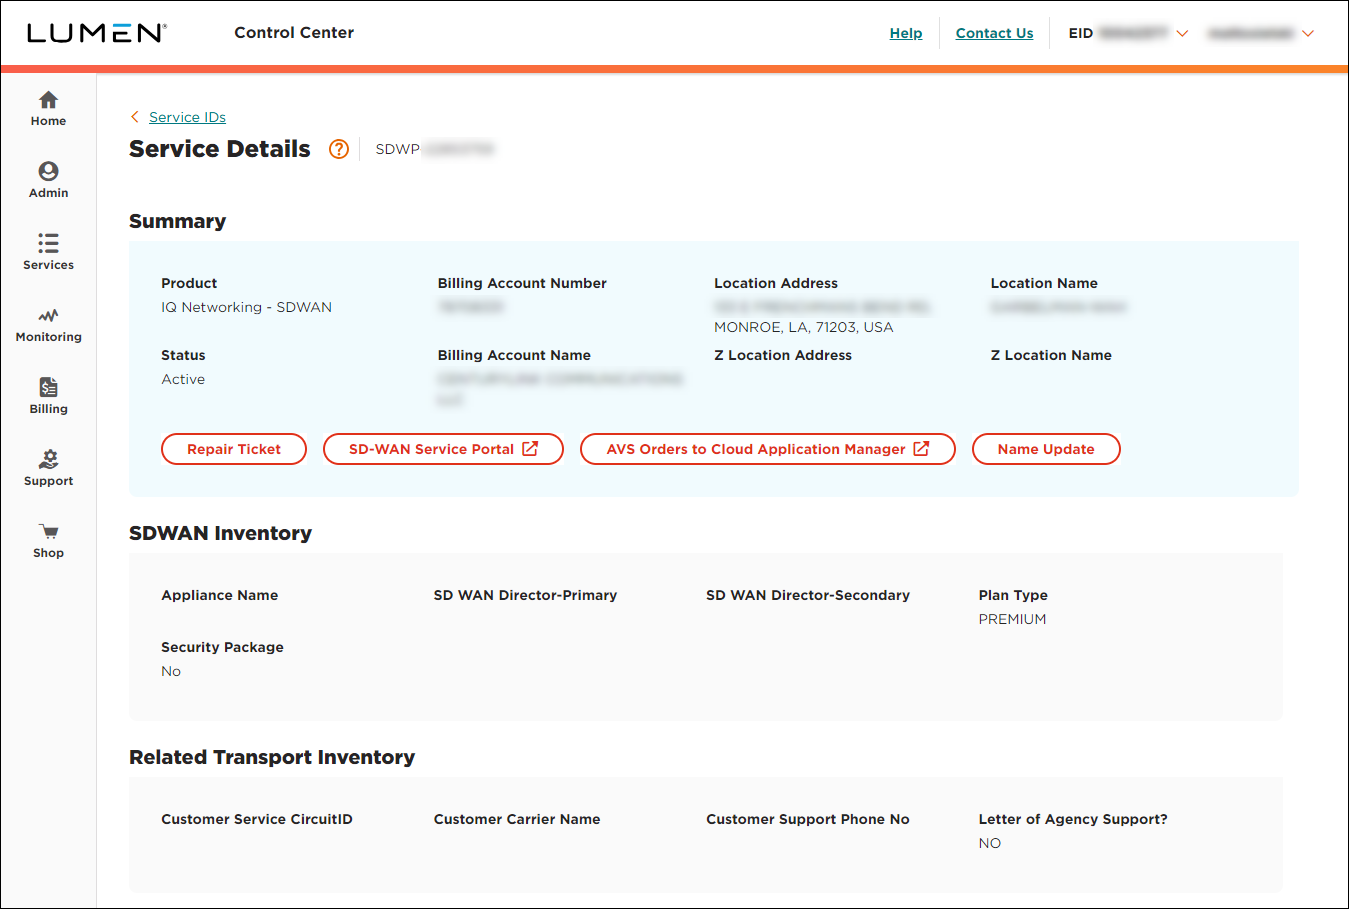Open AVS Orders to Cloud Application Manager
Viewport: 1349px width, 909px height.
tap(768, 449)
